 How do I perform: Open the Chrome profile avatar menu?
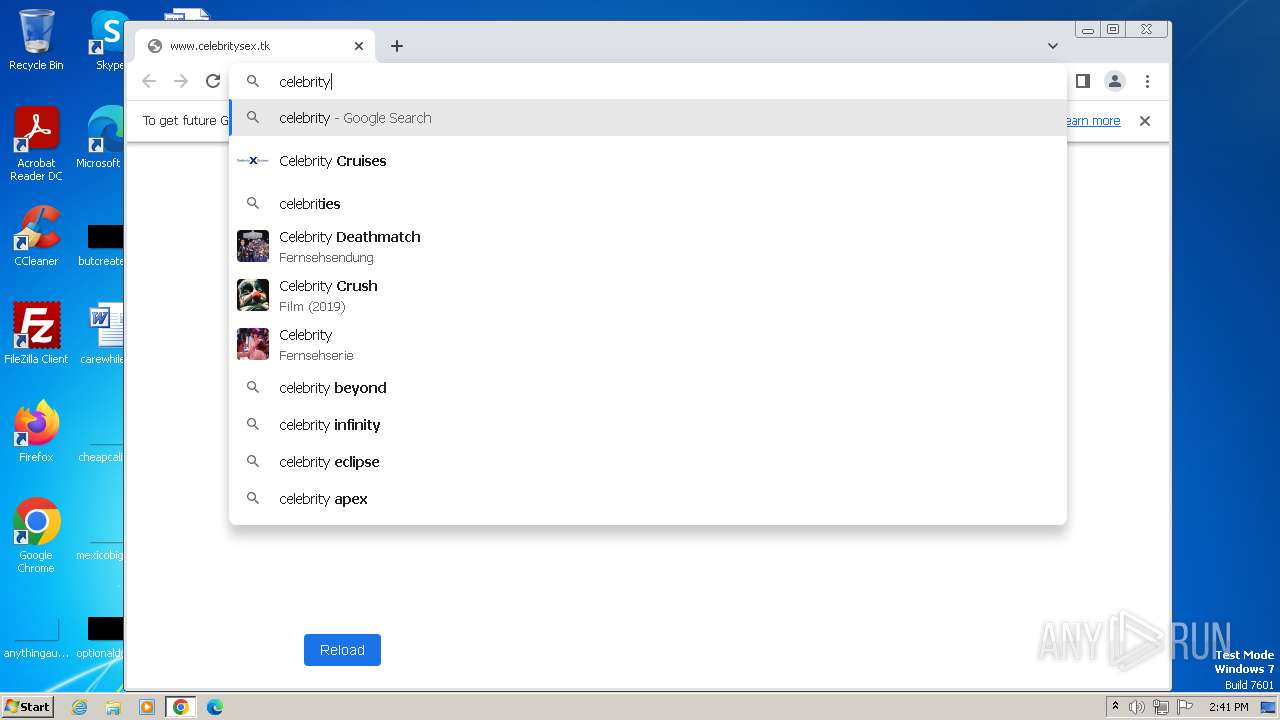point(1115,81)
